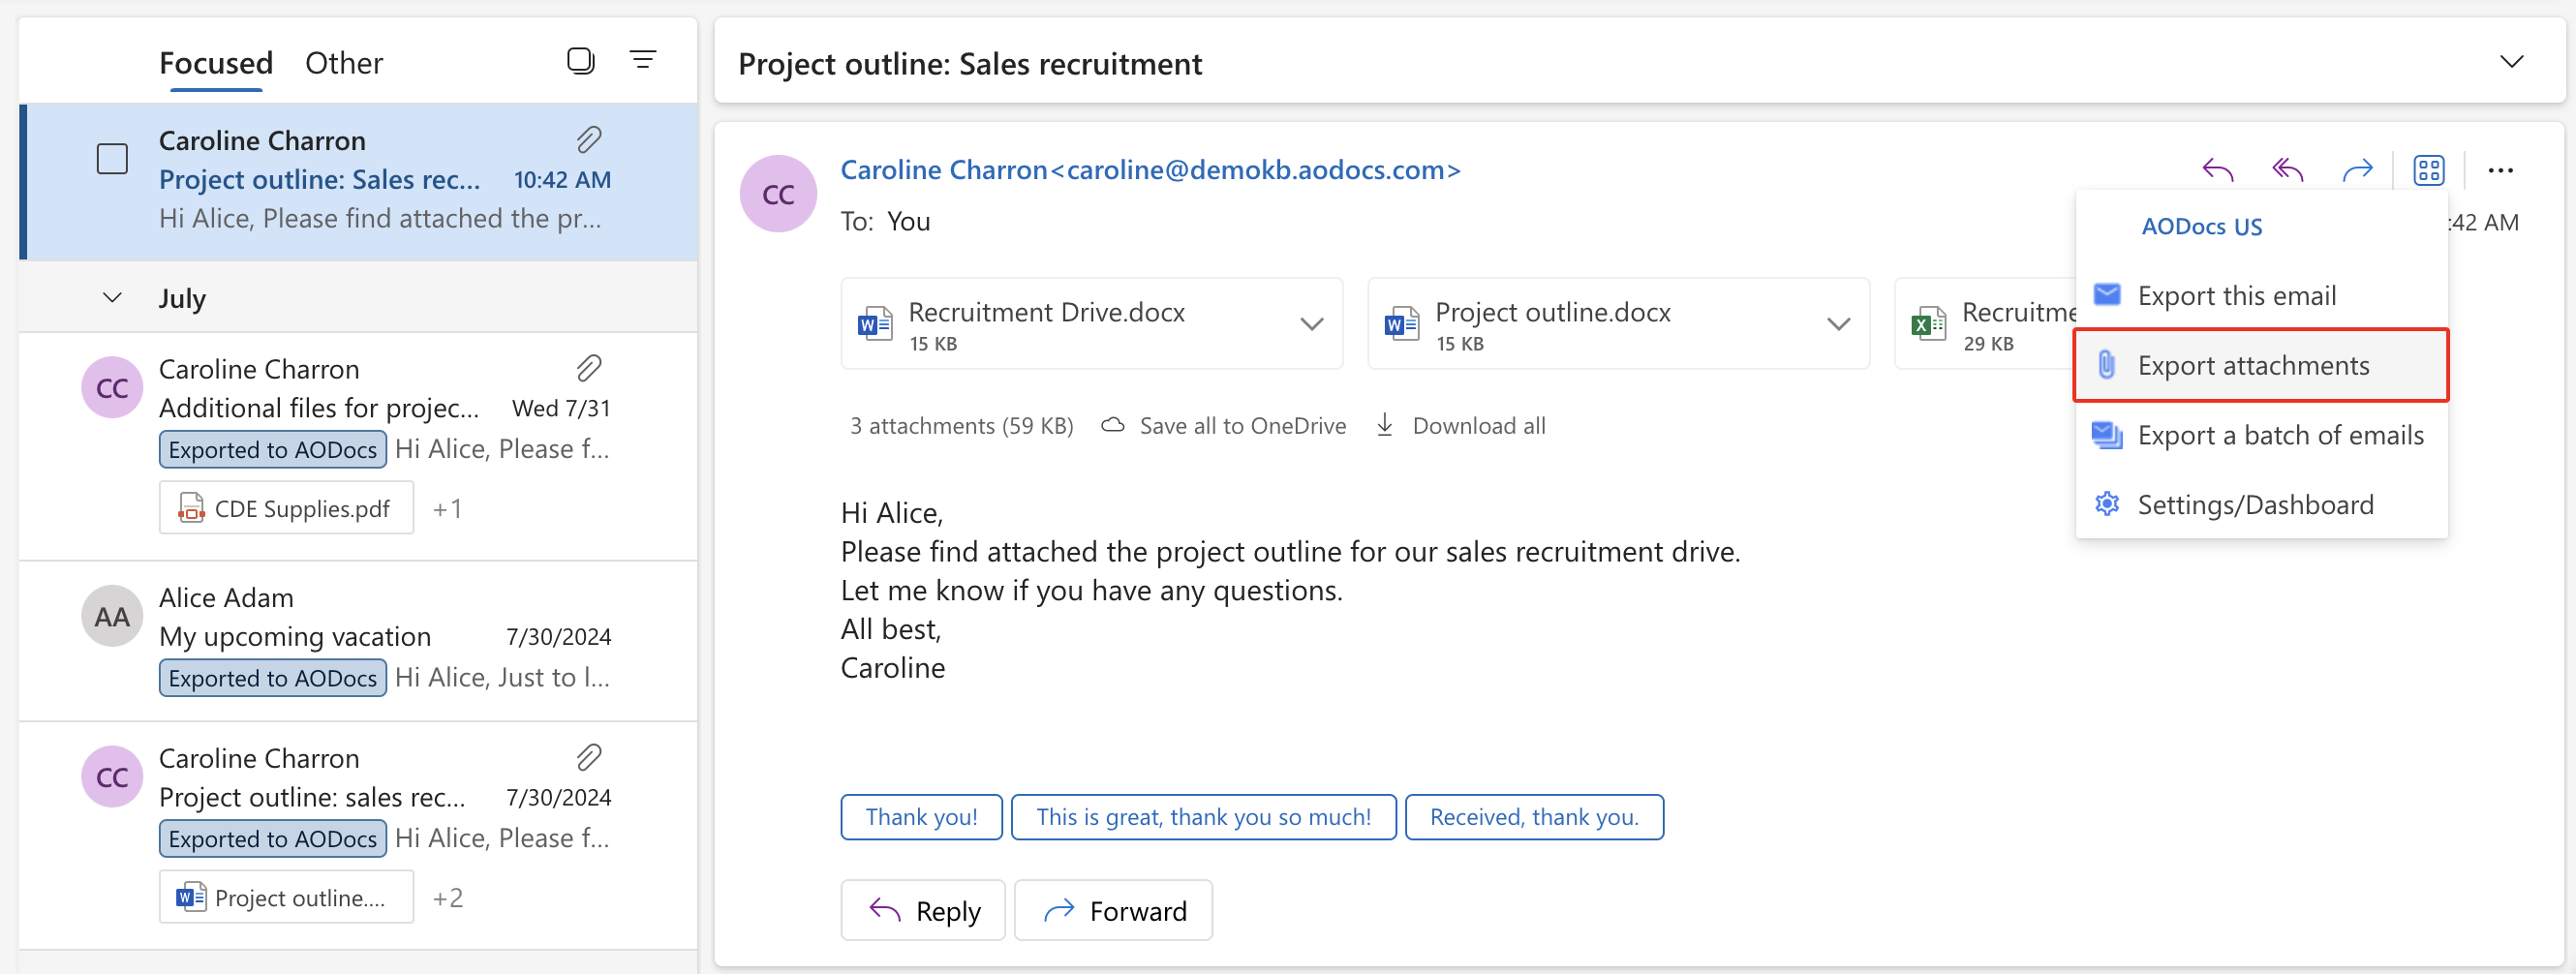The width and height of the screenshot is (2576, 974).
Task: Click Exported to AODocs tag on 7/30/2024 Caroline email
Action: coord(272,838)
